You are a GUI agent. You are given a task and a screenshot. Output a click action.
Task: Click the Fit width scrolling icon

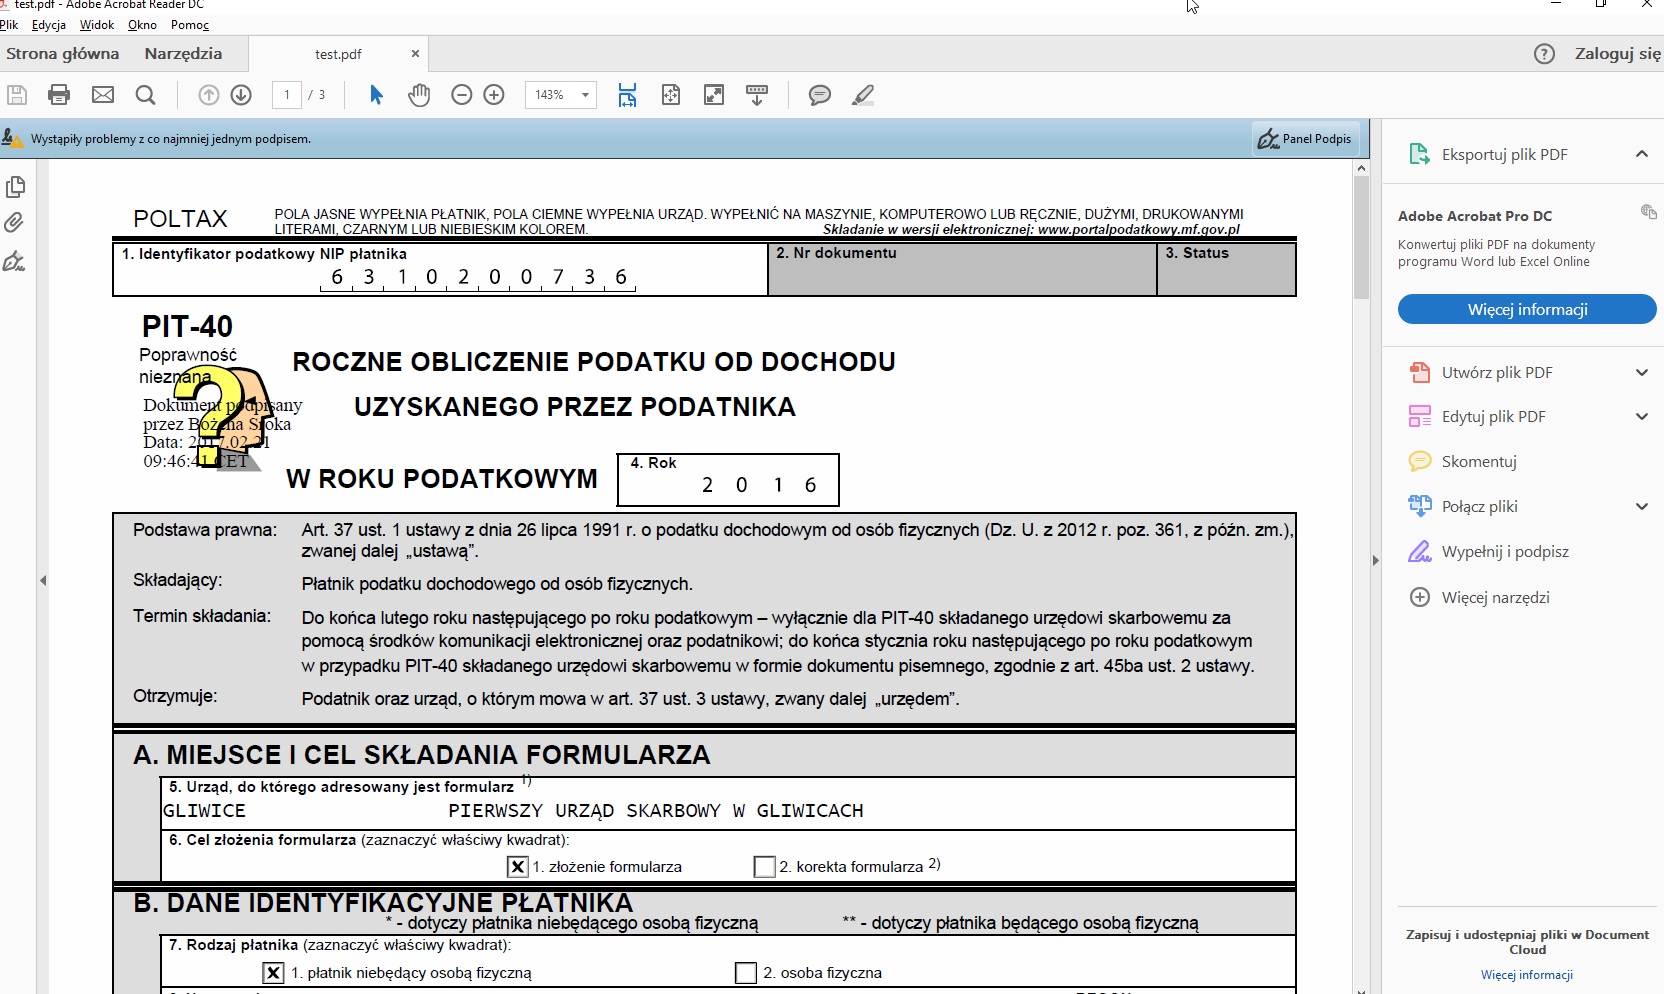tap(627, 95)
